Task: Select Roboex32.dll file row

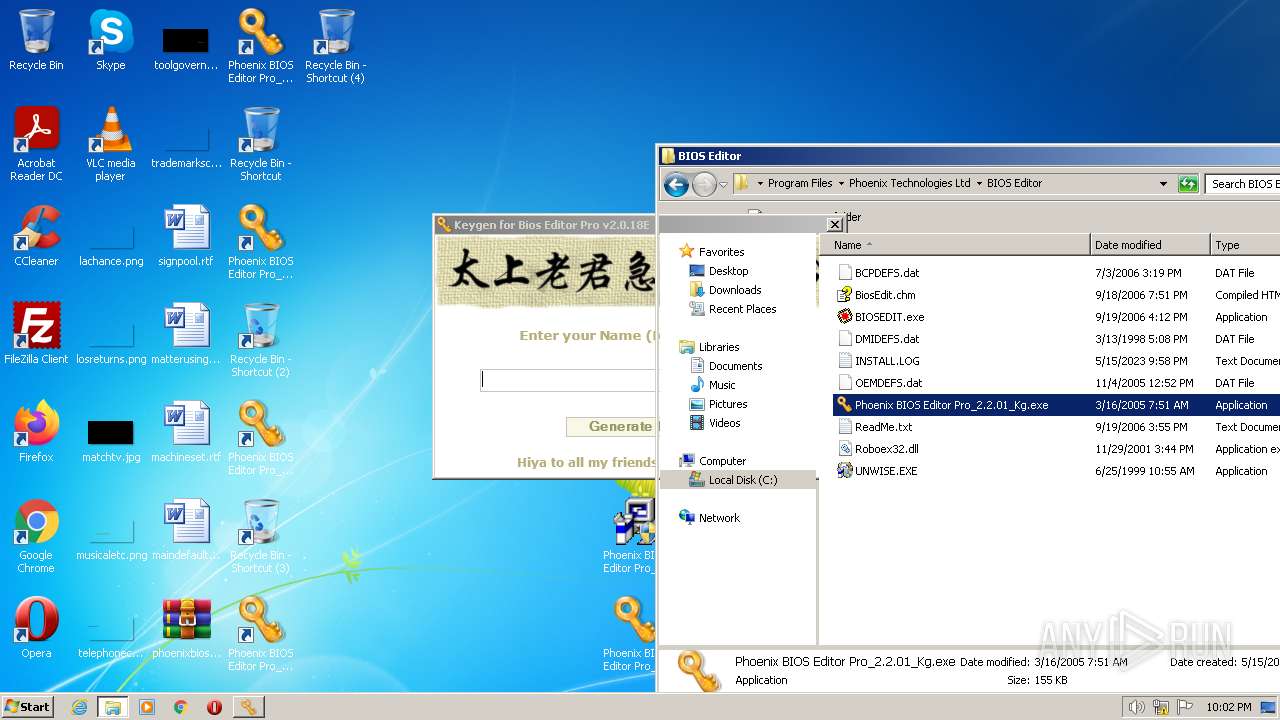Action: [x=886, y=449]
